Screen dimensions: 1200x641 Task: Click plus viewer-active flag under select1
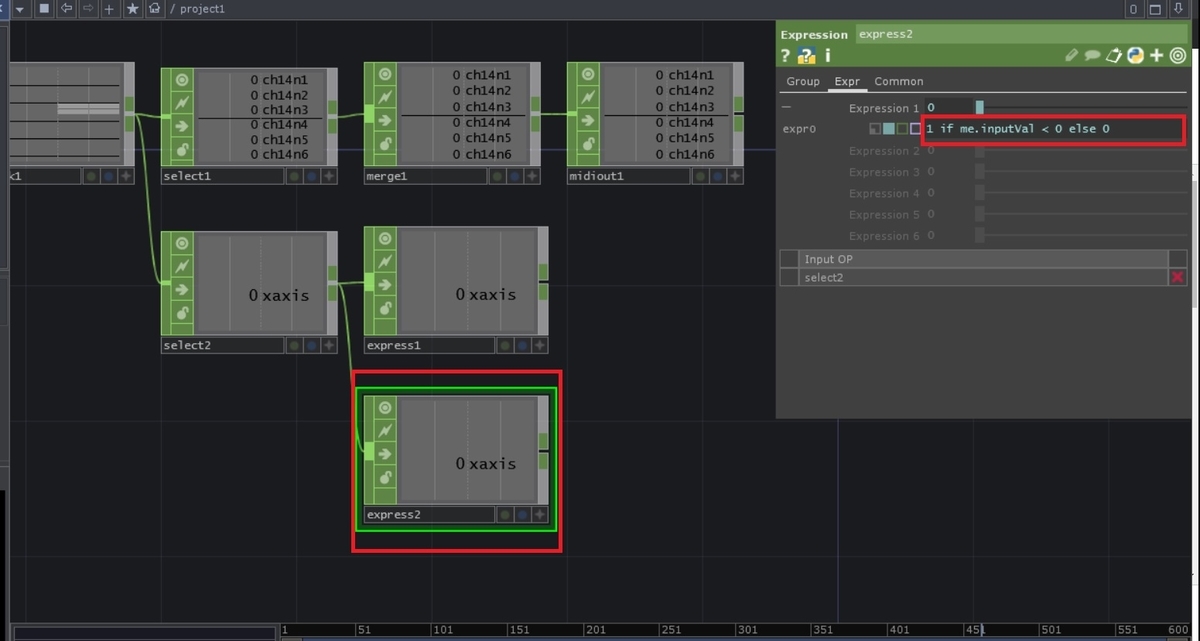pos(328,176)
